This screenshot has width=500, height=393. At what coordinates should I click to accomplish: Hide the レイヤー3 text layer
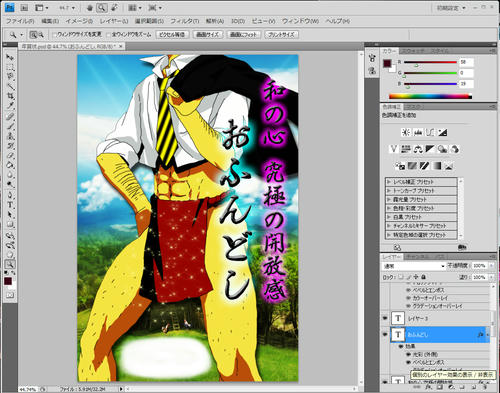[385, 318]
